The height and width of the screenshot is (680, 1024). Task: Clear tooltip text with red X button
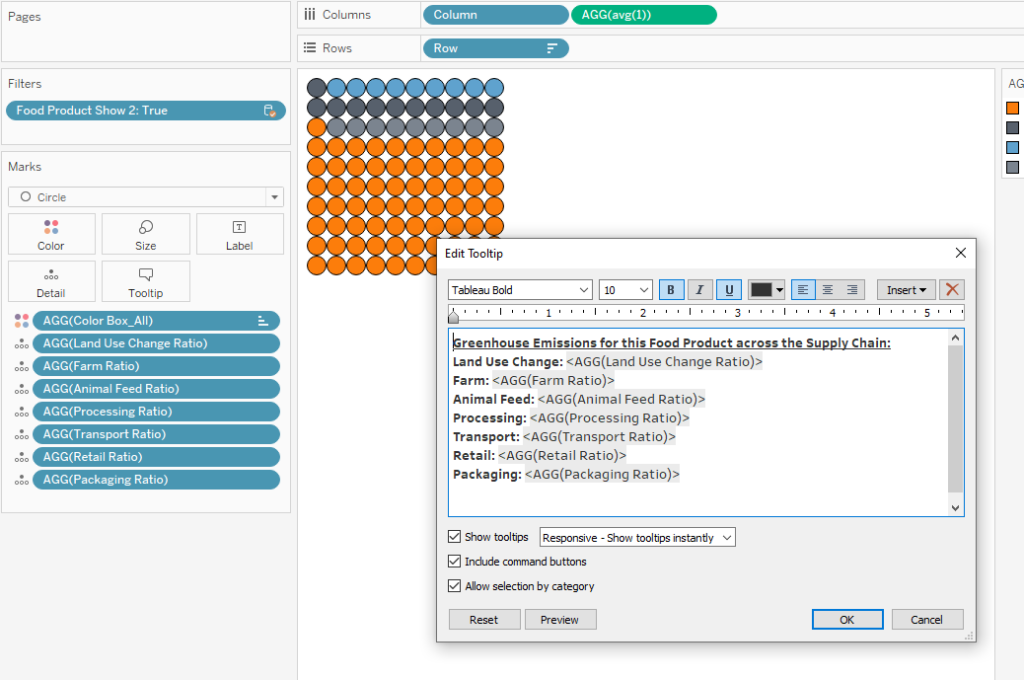point(952,289)
